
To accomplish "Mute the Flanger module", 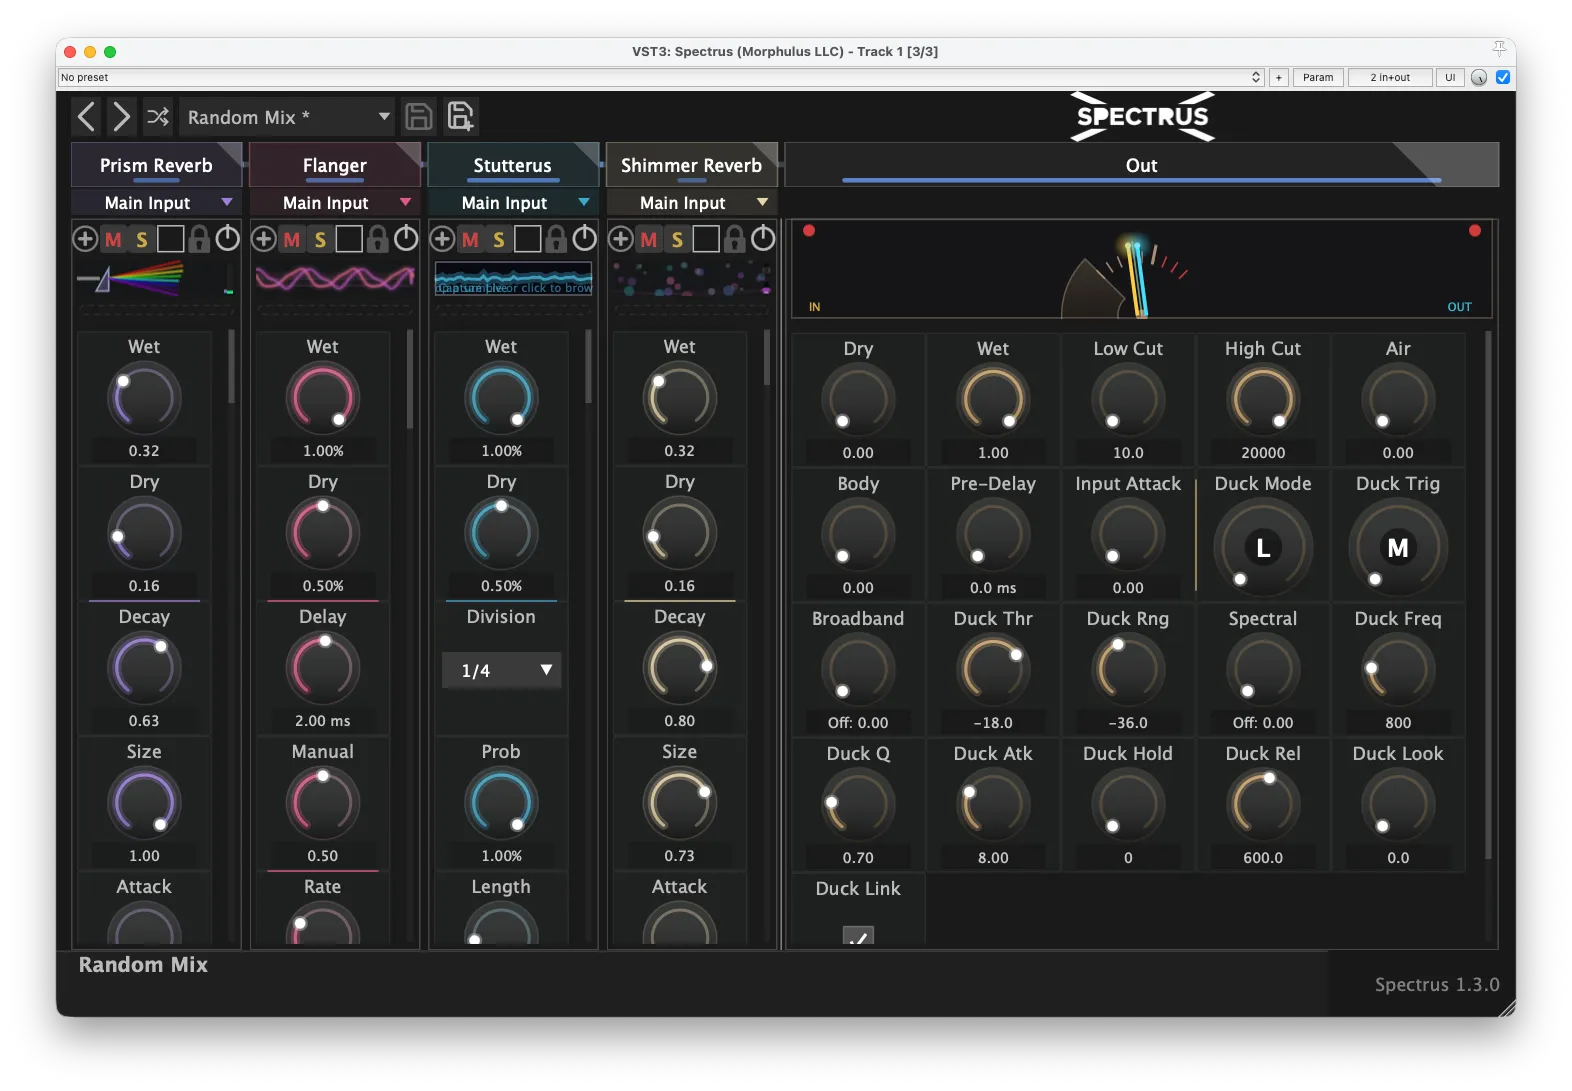I will click(292, 239).
